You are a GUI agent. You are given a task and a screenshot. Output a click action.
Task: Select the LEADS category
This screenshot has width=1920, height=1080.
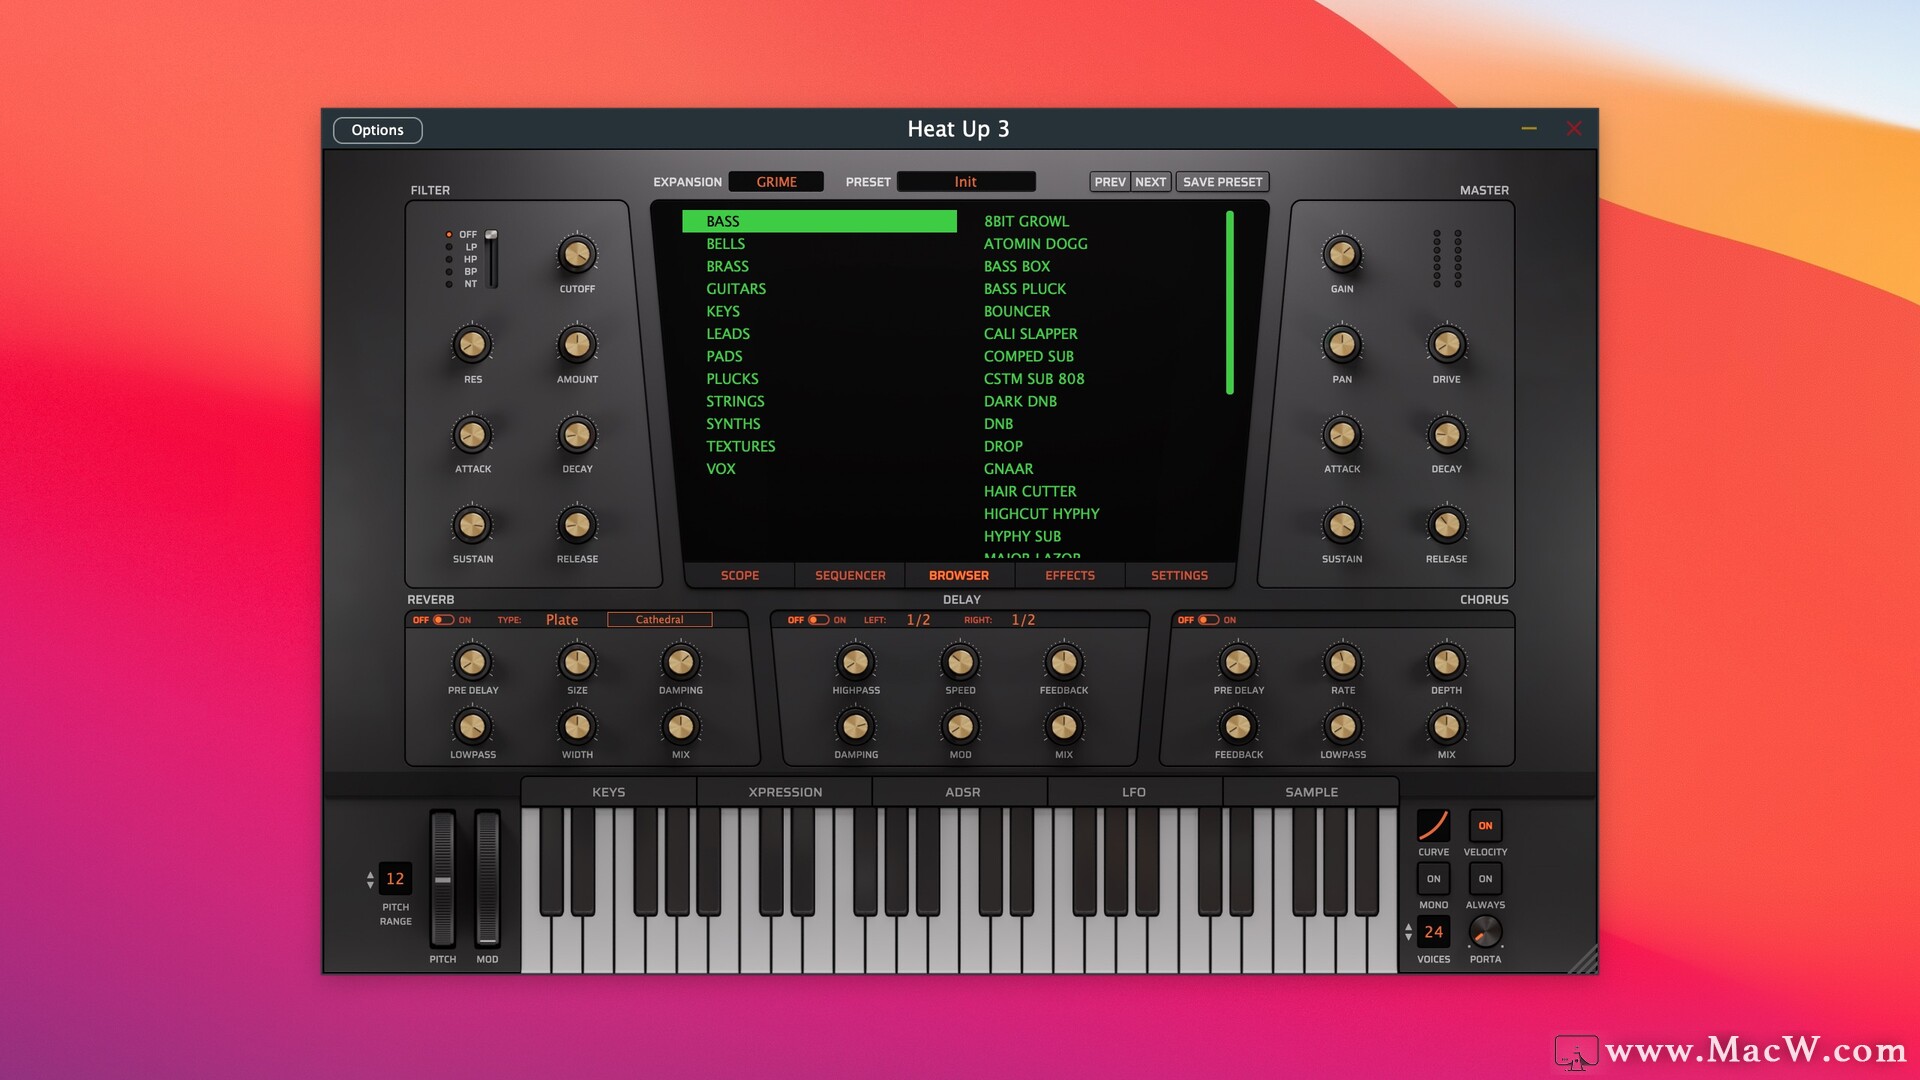tap(728, 334)
